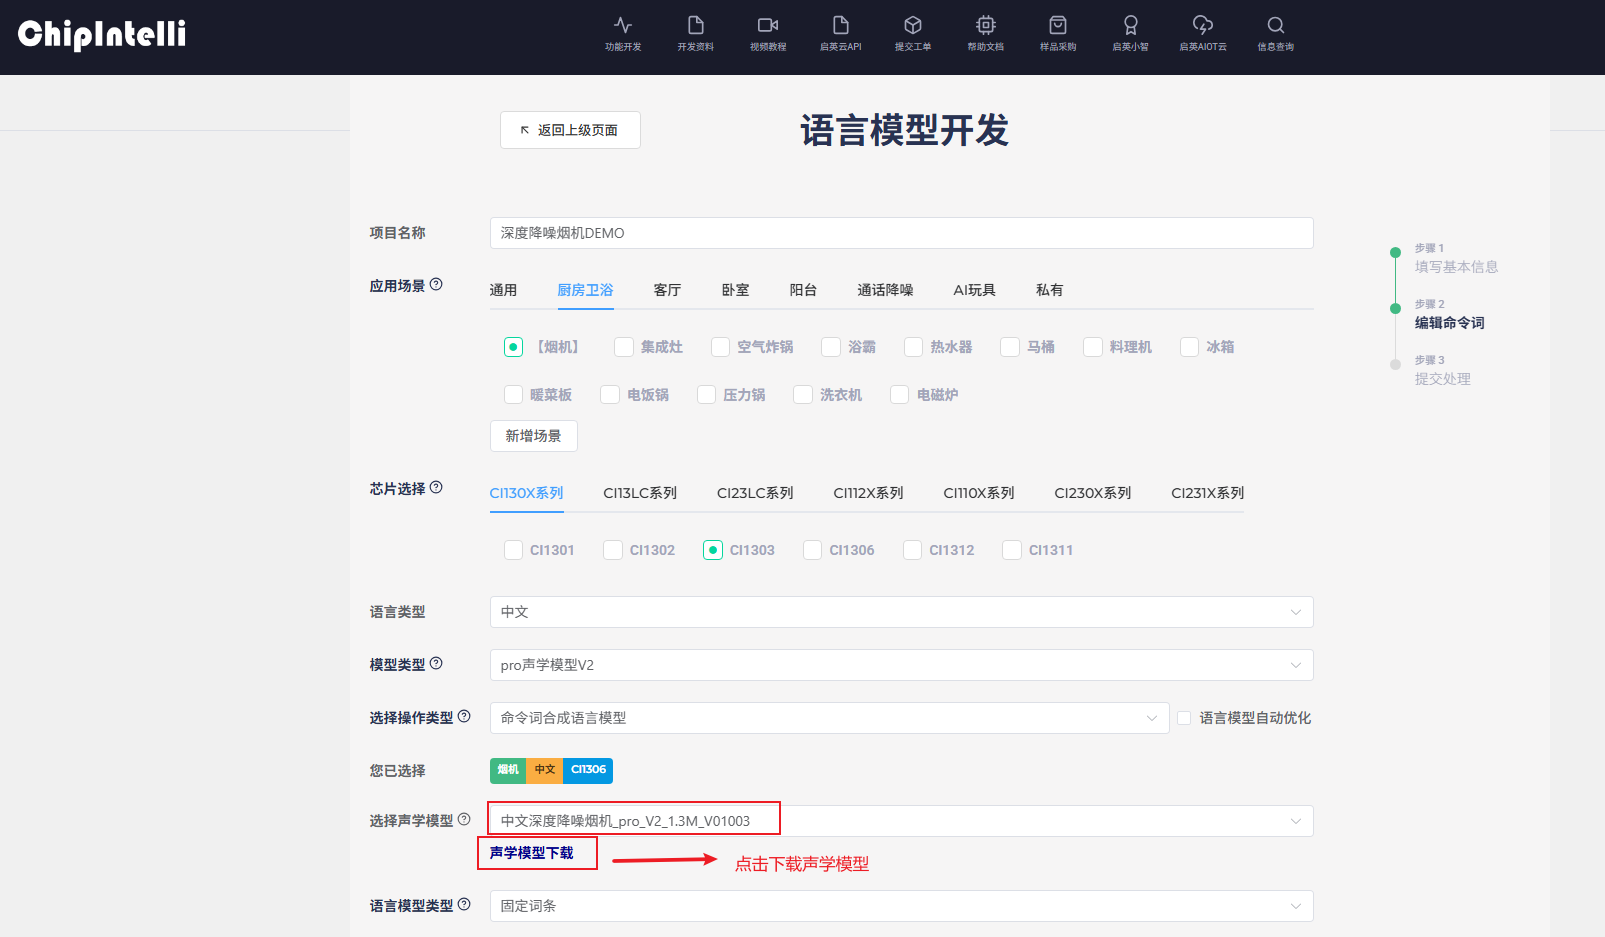The width and height of the screenshot is (1605, 937).
Task: Click the 视频教程 camera icon
Action: (768, 26)
